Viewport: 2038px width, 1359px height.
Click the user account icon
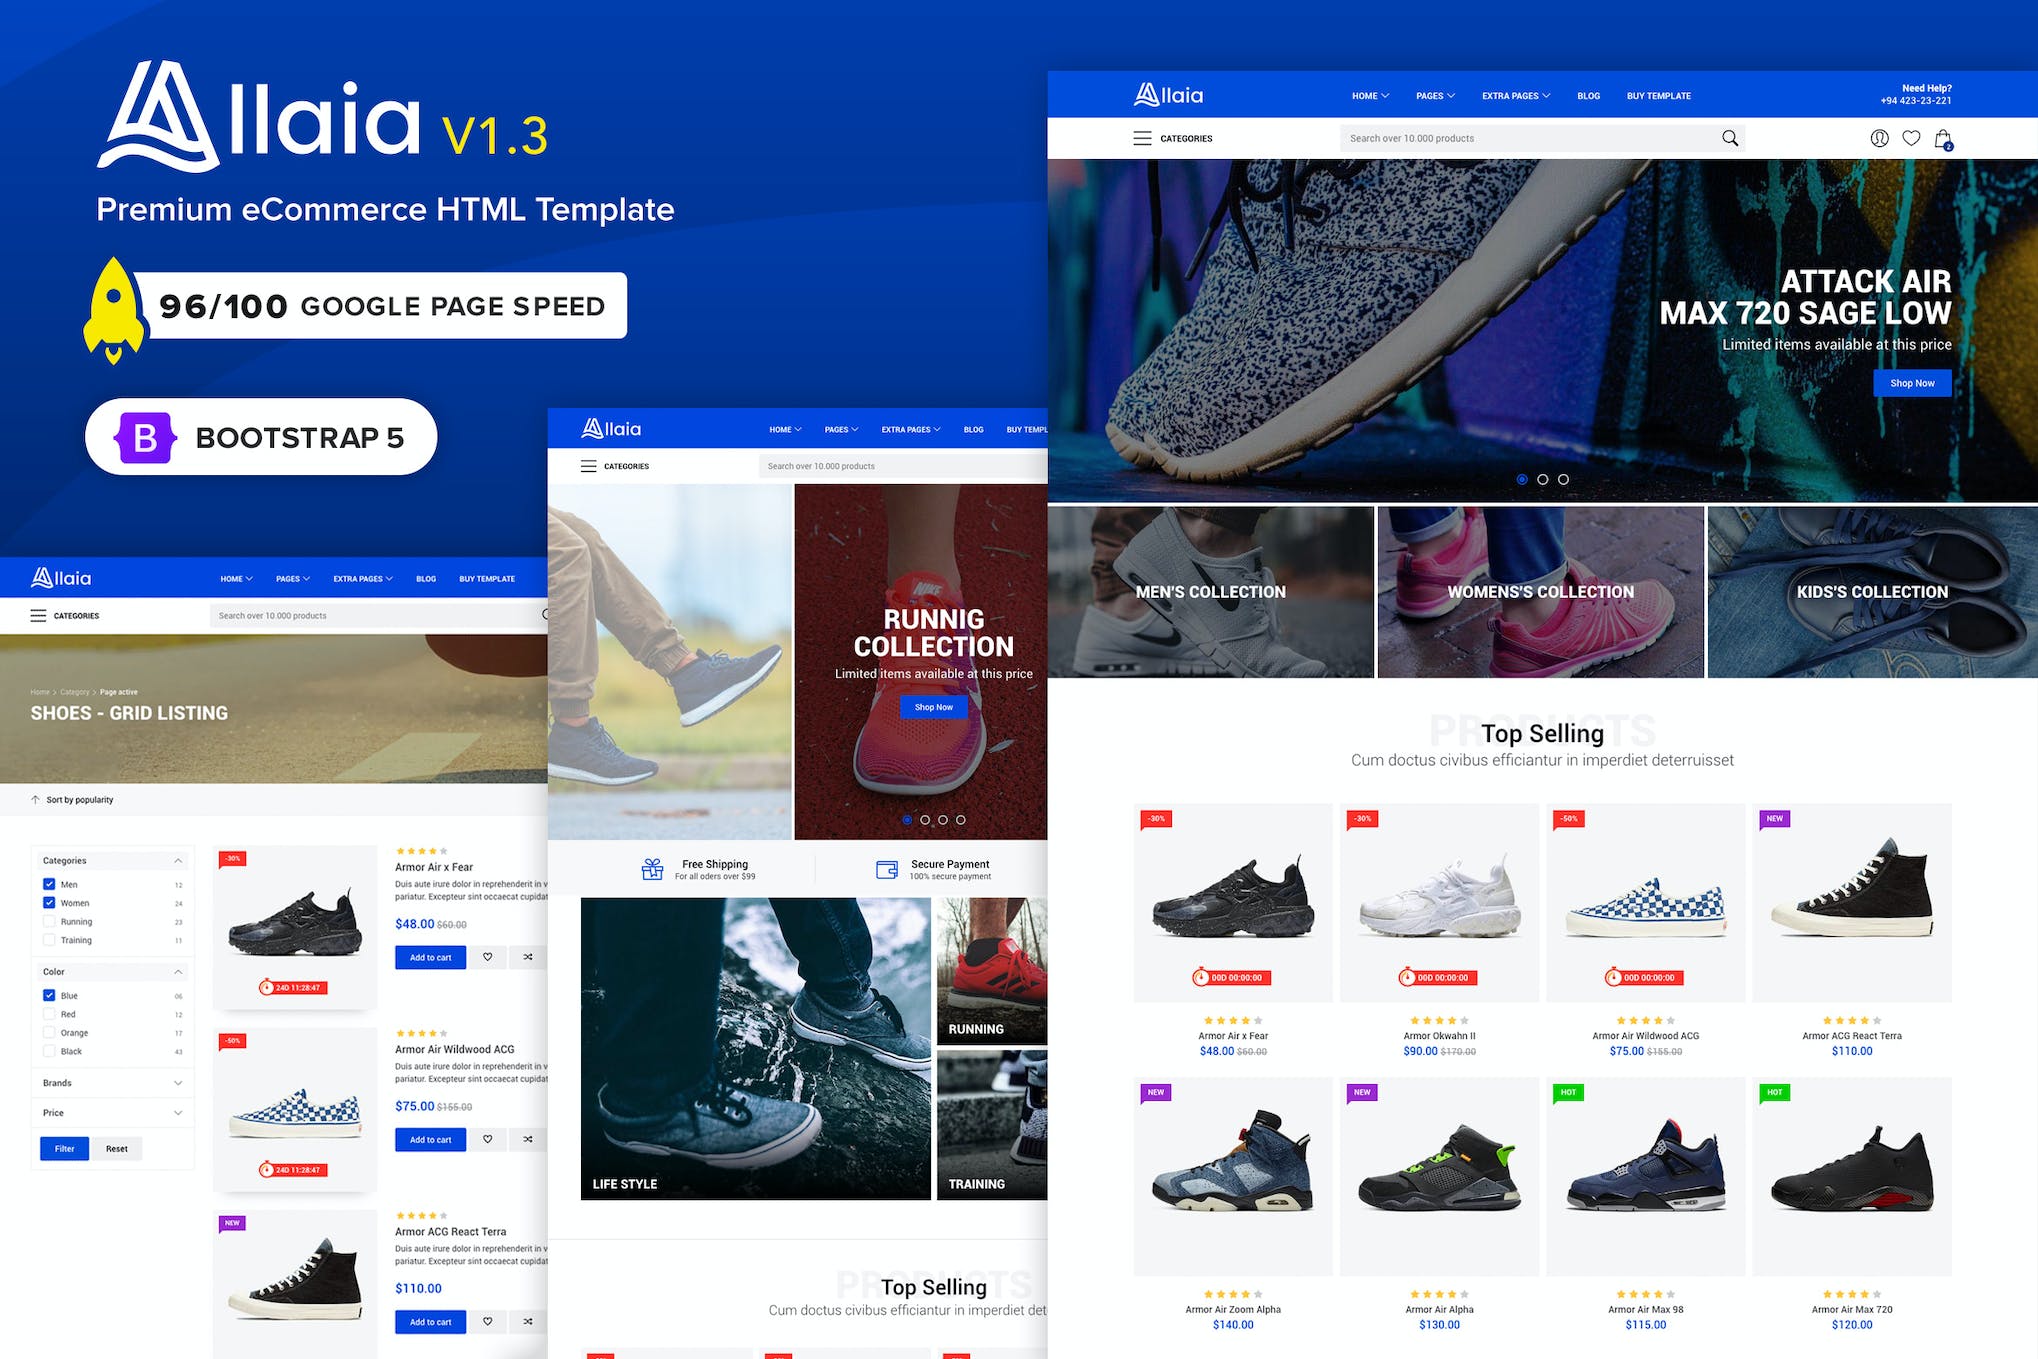tap(1880, 138)
